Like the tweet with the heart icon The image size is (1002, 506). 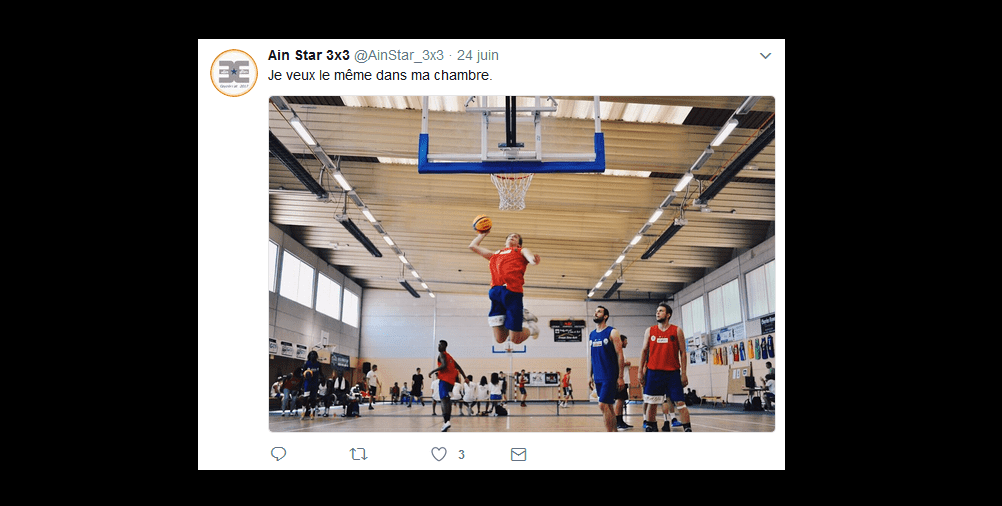(x=438, y=454)
